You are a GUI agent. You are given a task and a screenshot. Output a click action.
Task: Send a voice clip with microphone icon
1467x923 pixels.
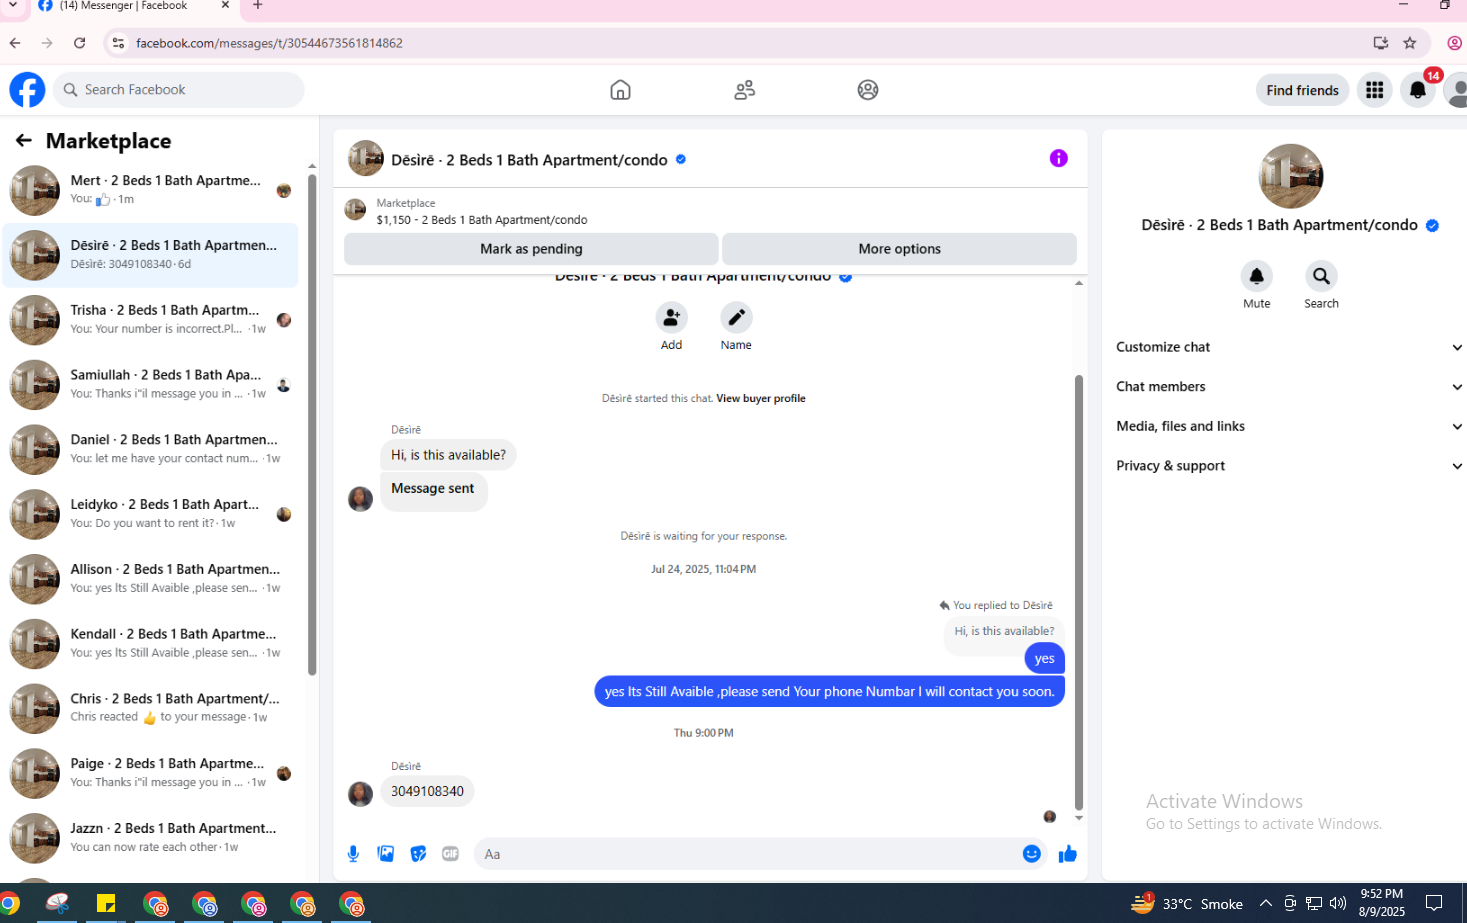coord(353,854)
